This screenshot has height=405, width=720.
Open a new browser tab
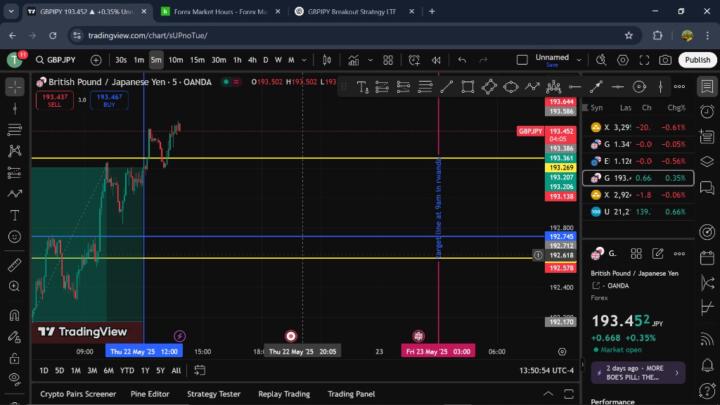coord(432,11)
